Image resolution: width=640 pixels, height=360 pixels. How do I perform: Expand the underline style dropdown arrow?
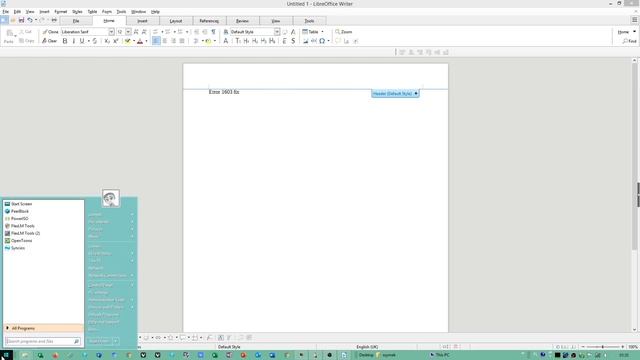click(89, 41)
